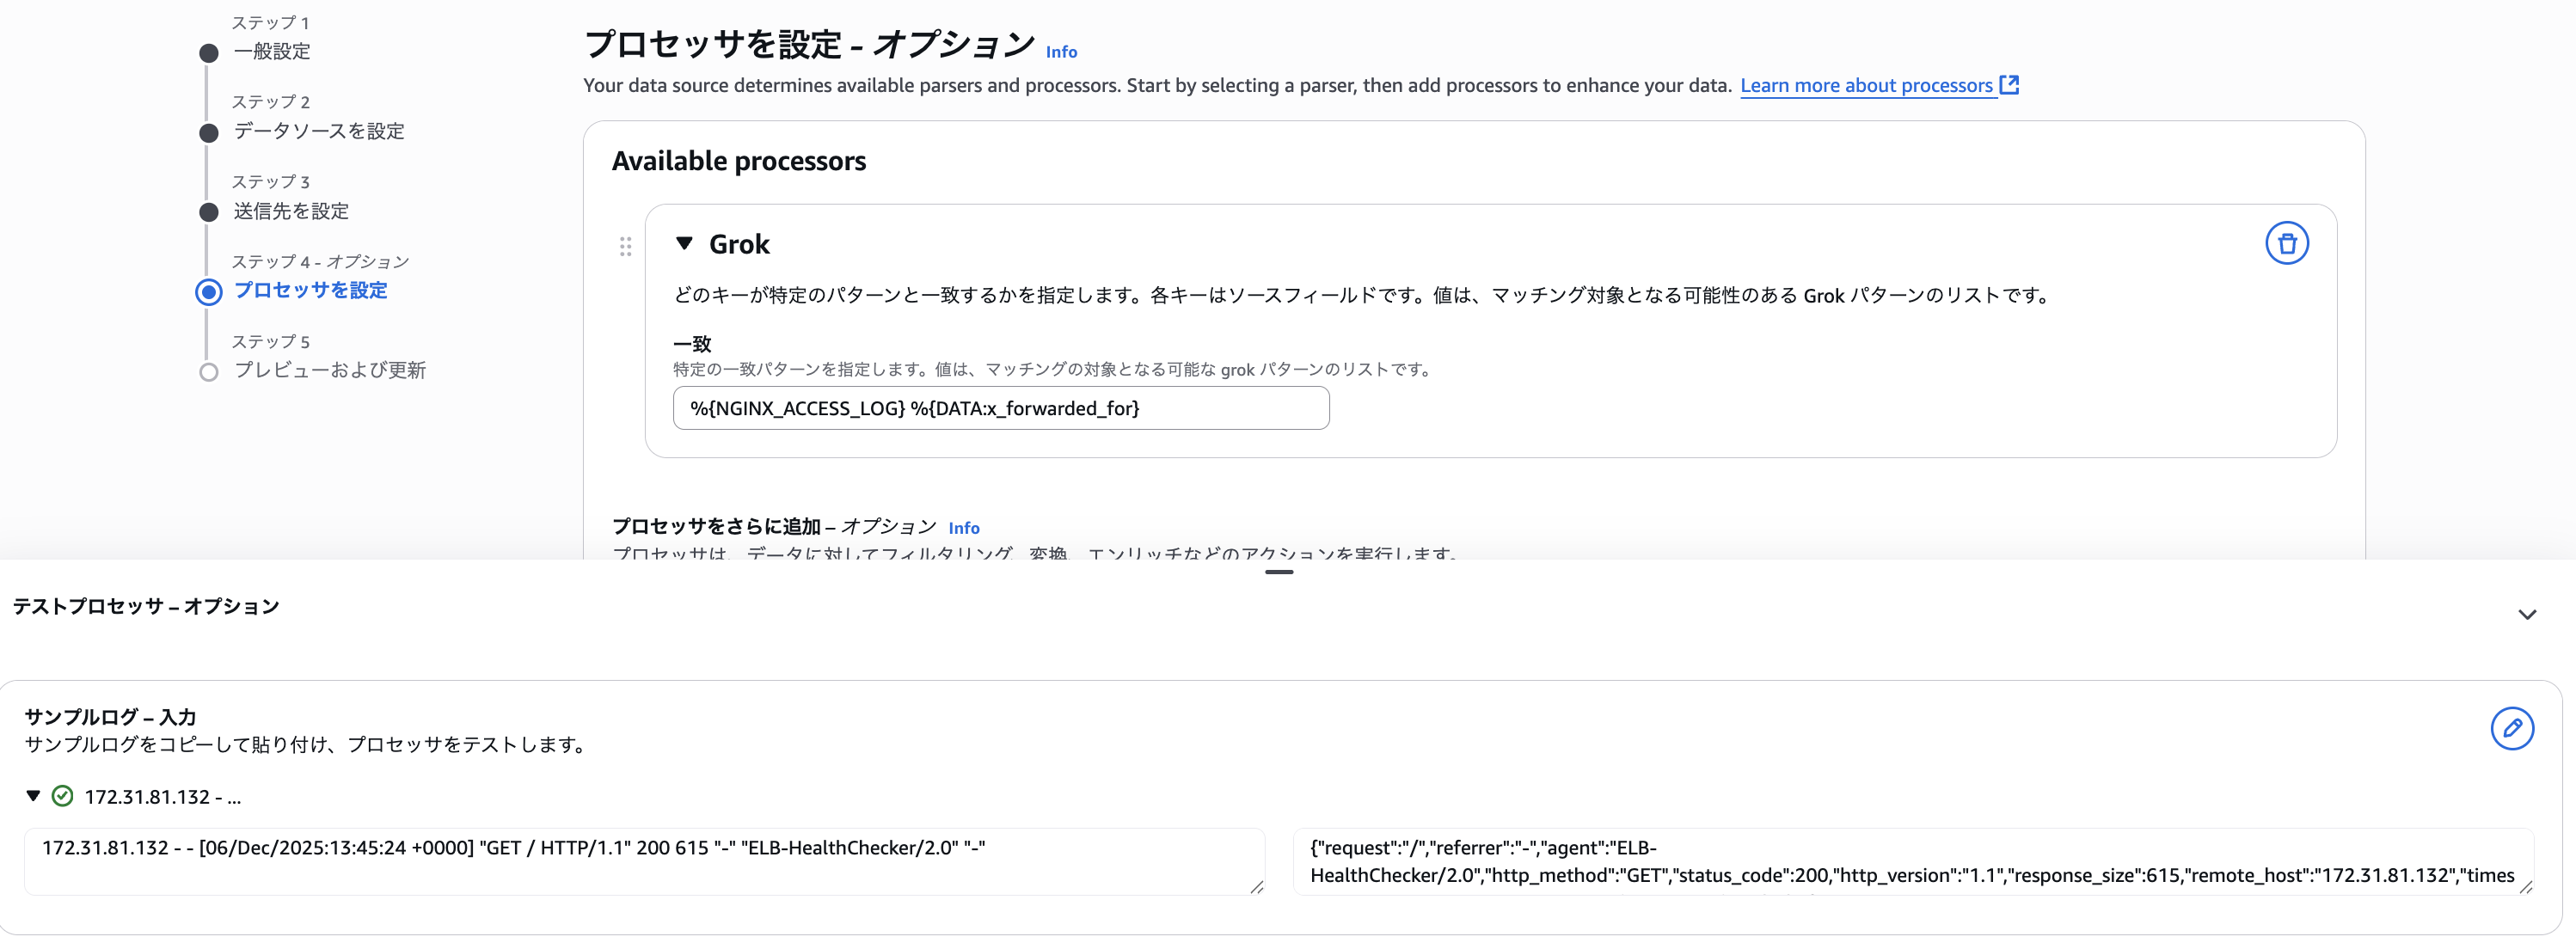Delete the Grok processor using the trash icon
The height and width of the screenshot is (949, 2576).
(x=2288, y=243)
